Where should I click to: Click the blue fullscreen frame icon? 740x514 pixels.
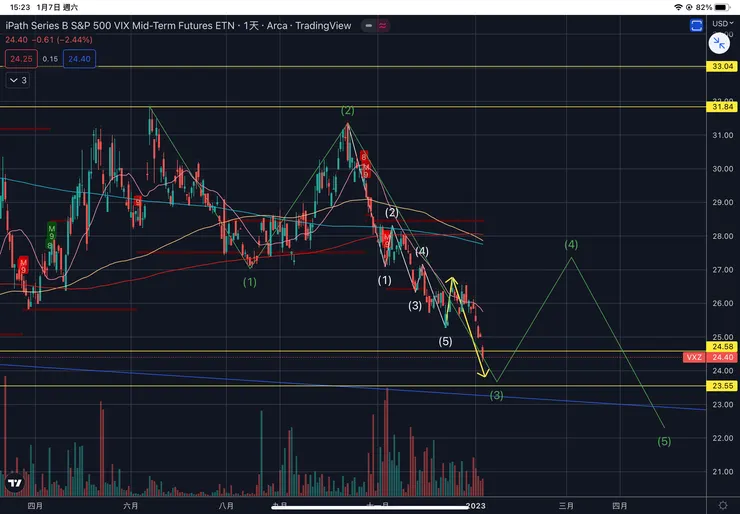pos(696,25)
